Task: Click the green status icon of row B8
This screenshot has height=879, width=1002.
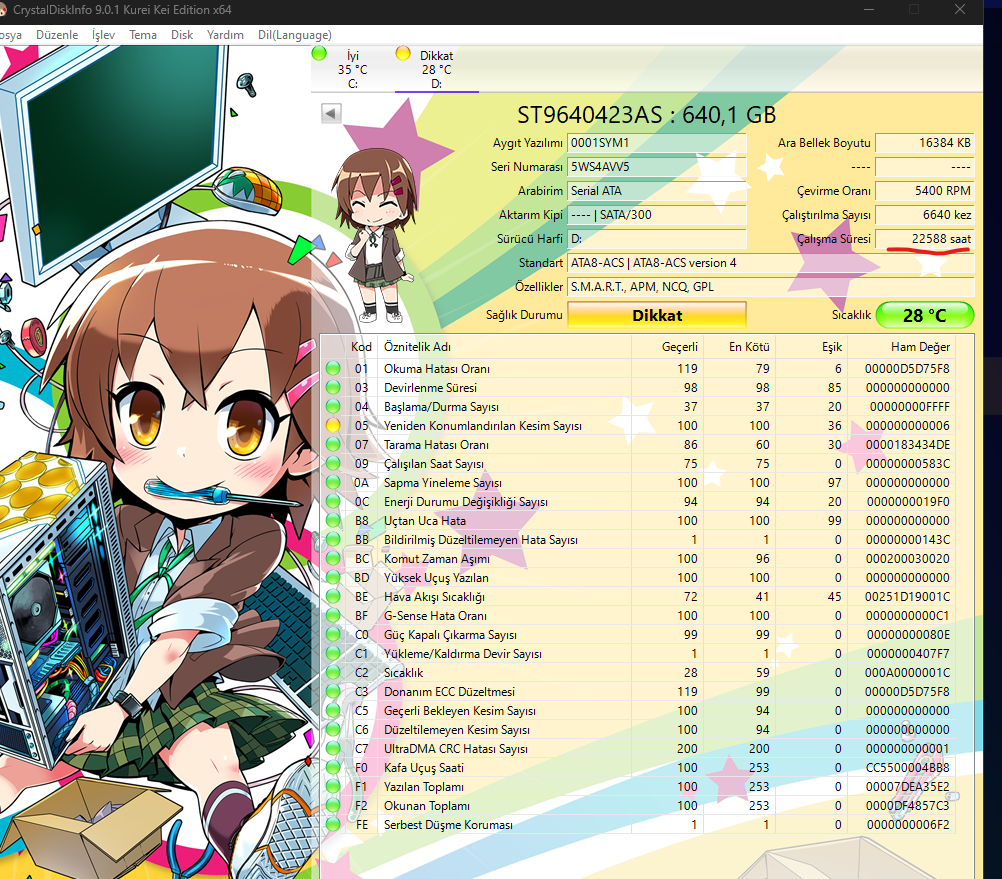Action: click(333, 520)
